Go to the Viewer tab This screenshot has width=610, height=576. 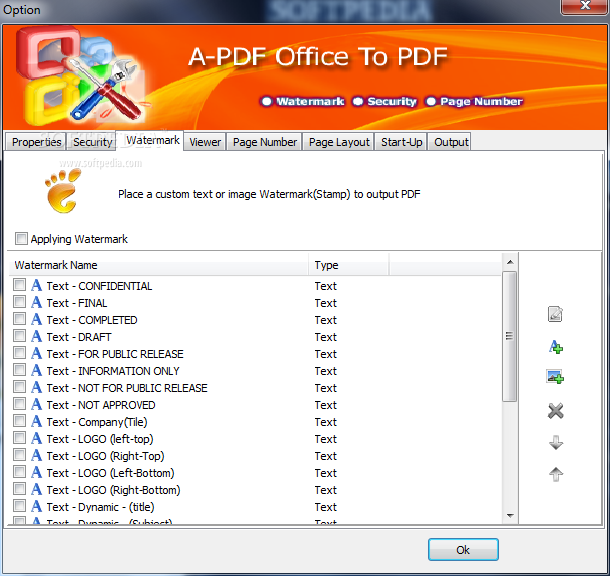pyautogui.click(x=205, y=142)
